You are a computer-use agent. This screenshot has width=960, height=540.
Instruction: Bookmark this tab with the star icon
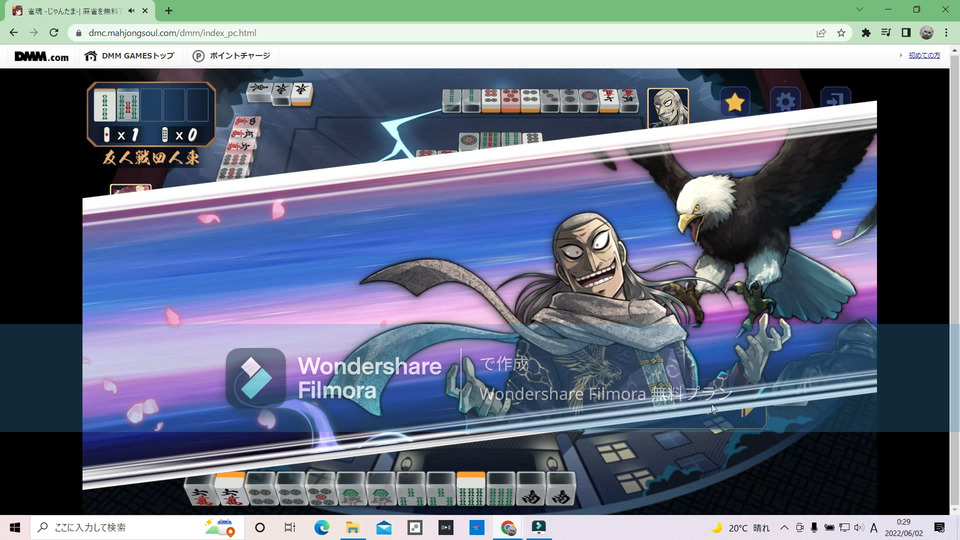pos(841,33)
